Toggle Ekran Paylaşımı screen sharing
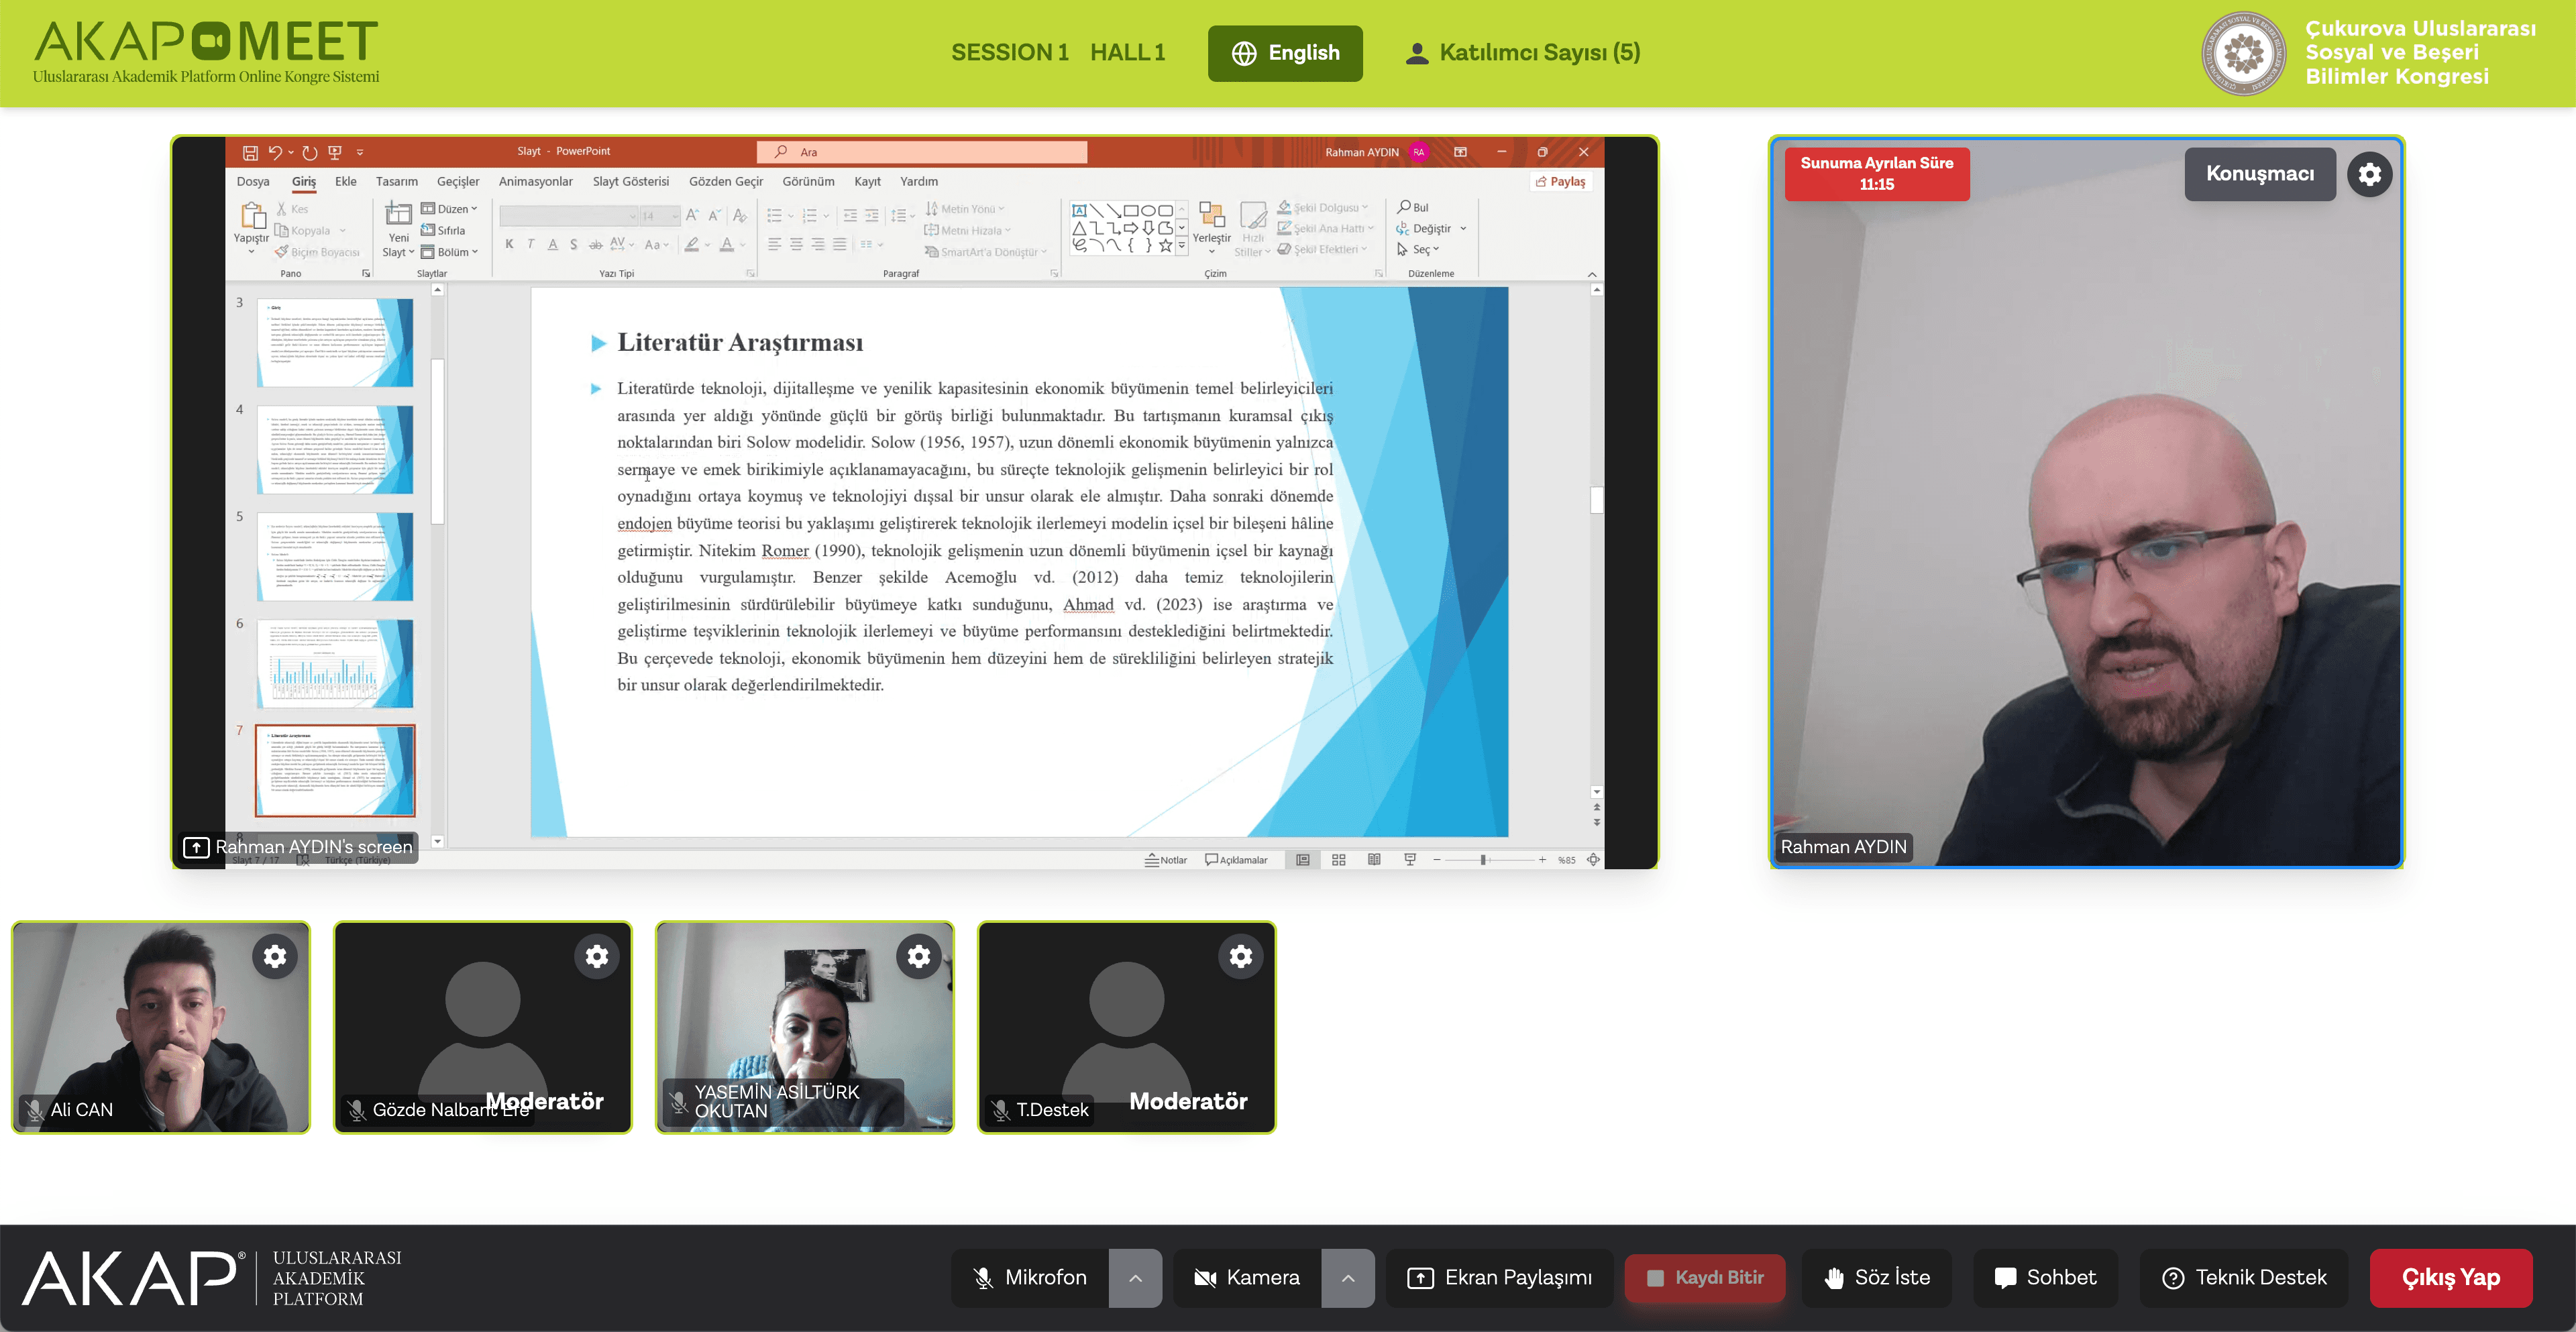This screenshot has height=1332, width=2576. (x=1500, y=1278)
